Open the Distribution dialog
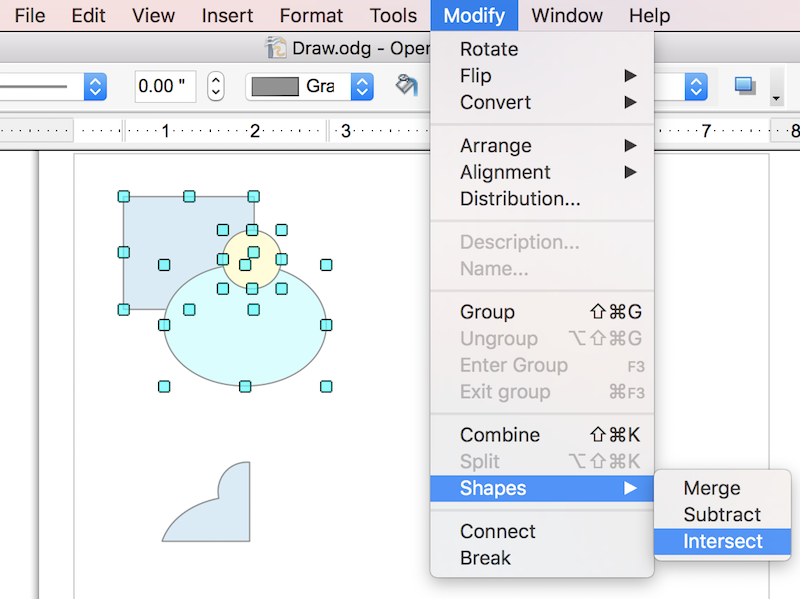The width and height of the screenshot is (800, 599). coord(519,199)
